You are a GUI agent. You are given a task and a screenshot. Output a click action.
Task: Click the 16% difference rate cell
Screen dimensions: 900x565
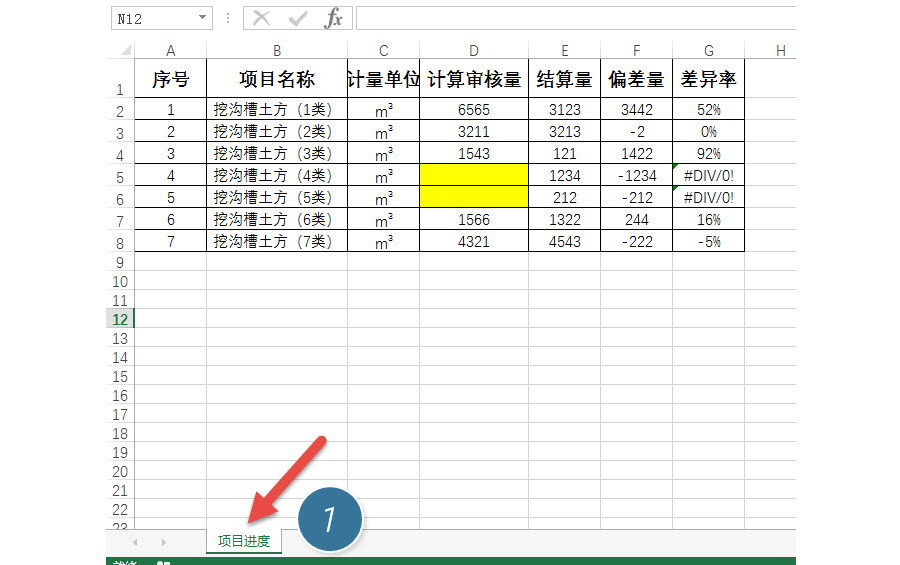[x=708, y=219]
